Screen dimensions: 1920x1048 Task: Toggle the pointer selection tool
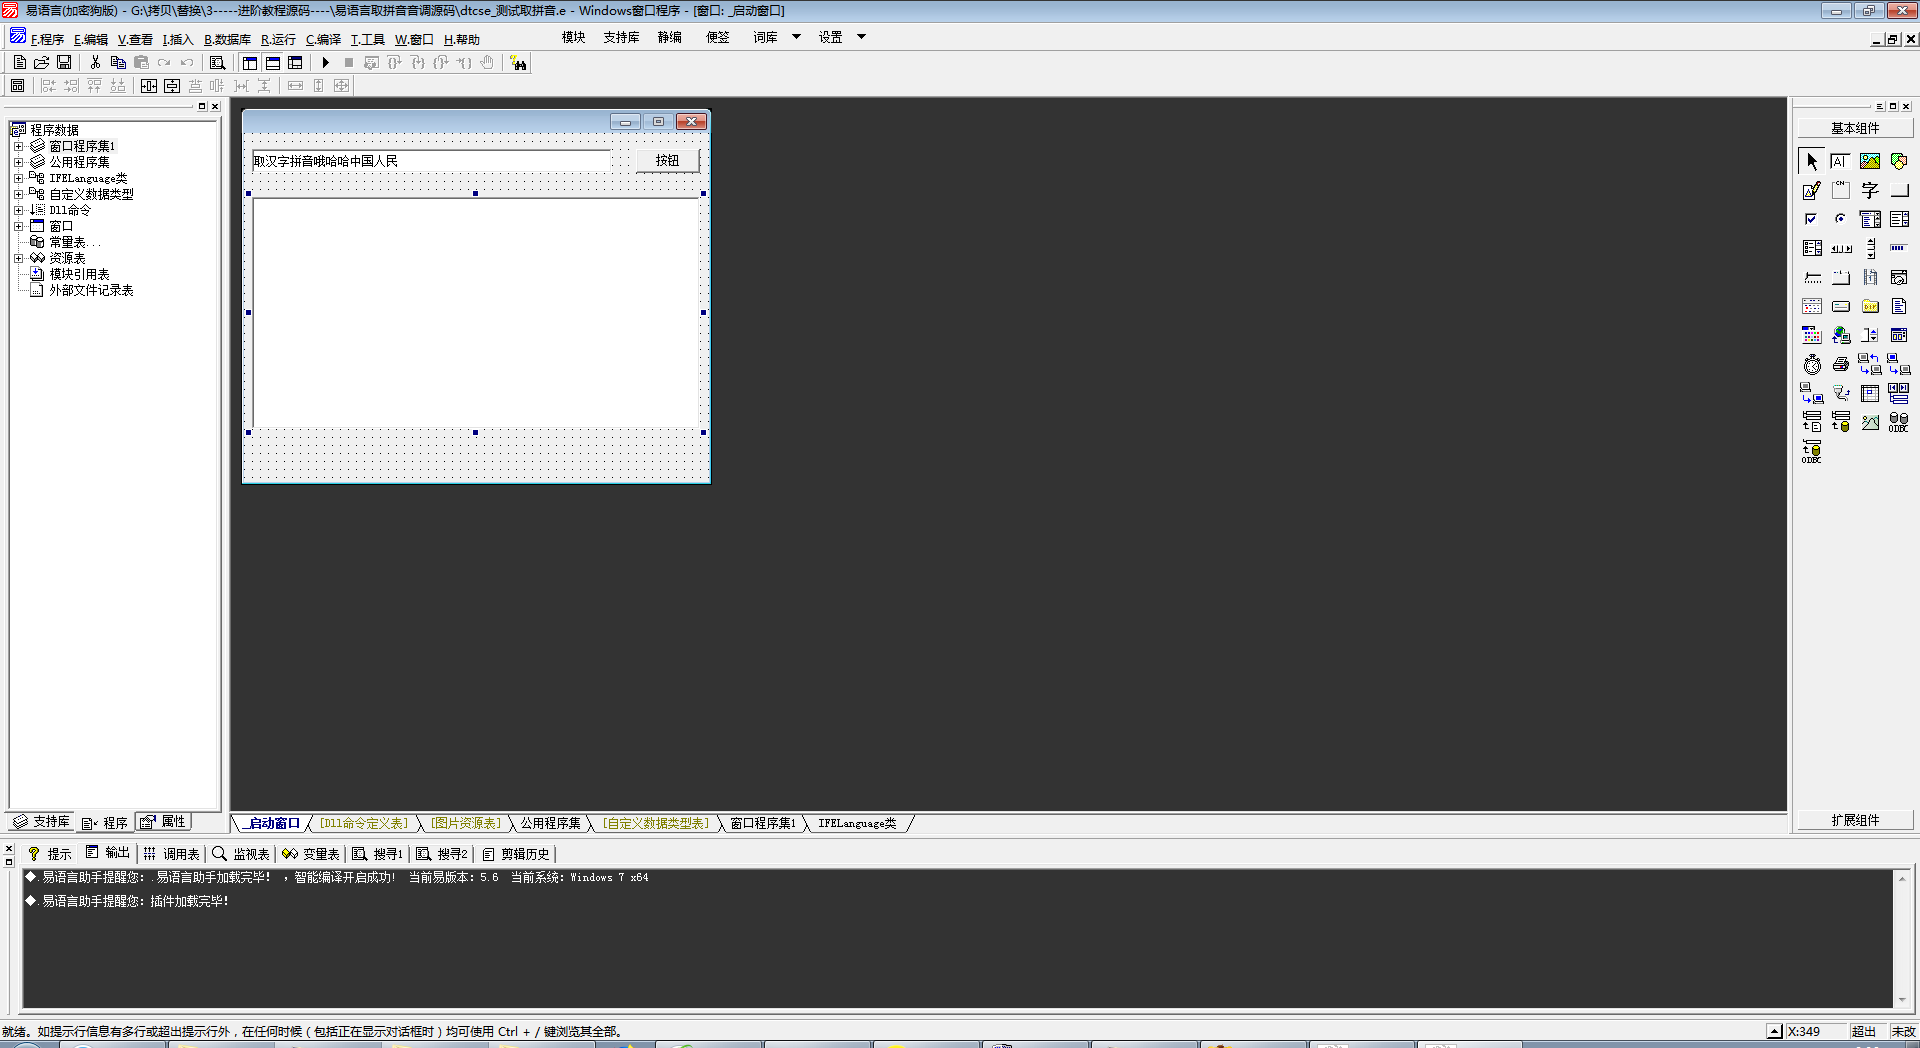click(1812, 161)
